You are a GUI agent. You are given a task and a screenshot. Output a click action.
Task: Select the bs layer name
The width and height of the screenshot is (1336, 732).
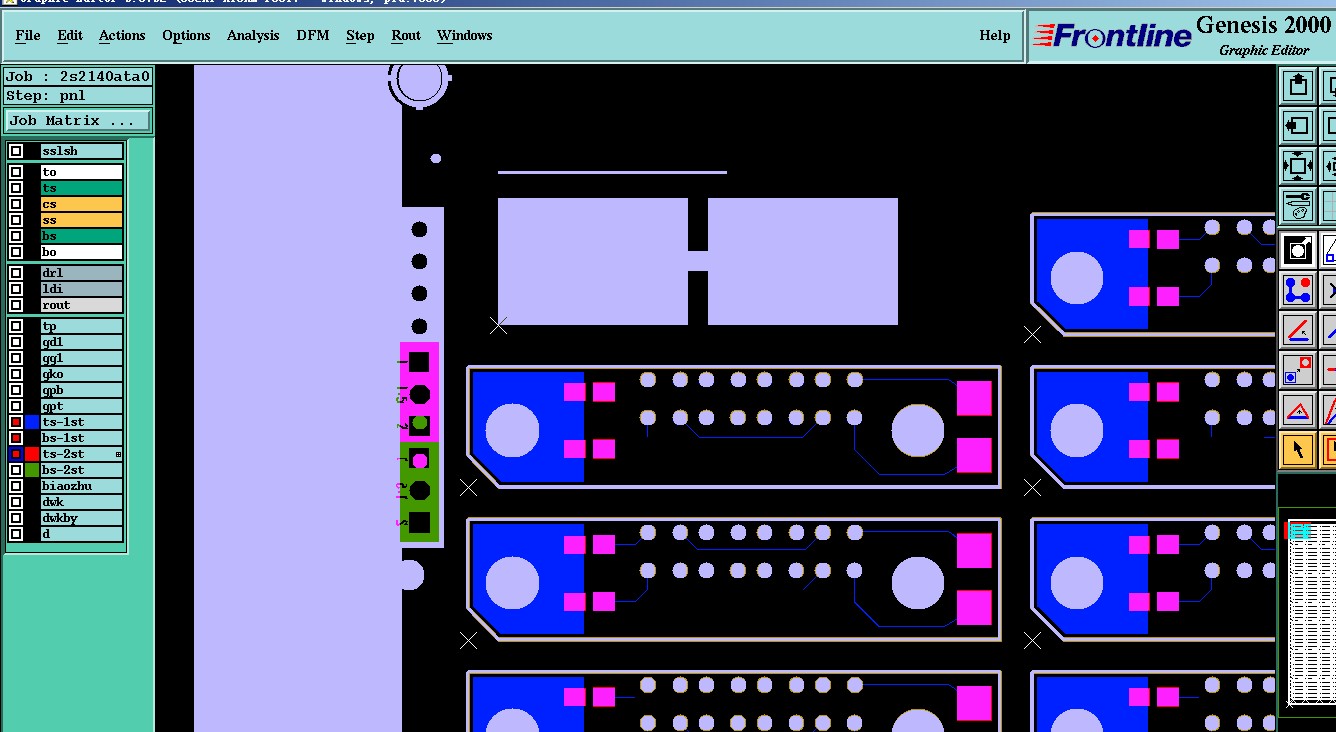pos(81,236)
